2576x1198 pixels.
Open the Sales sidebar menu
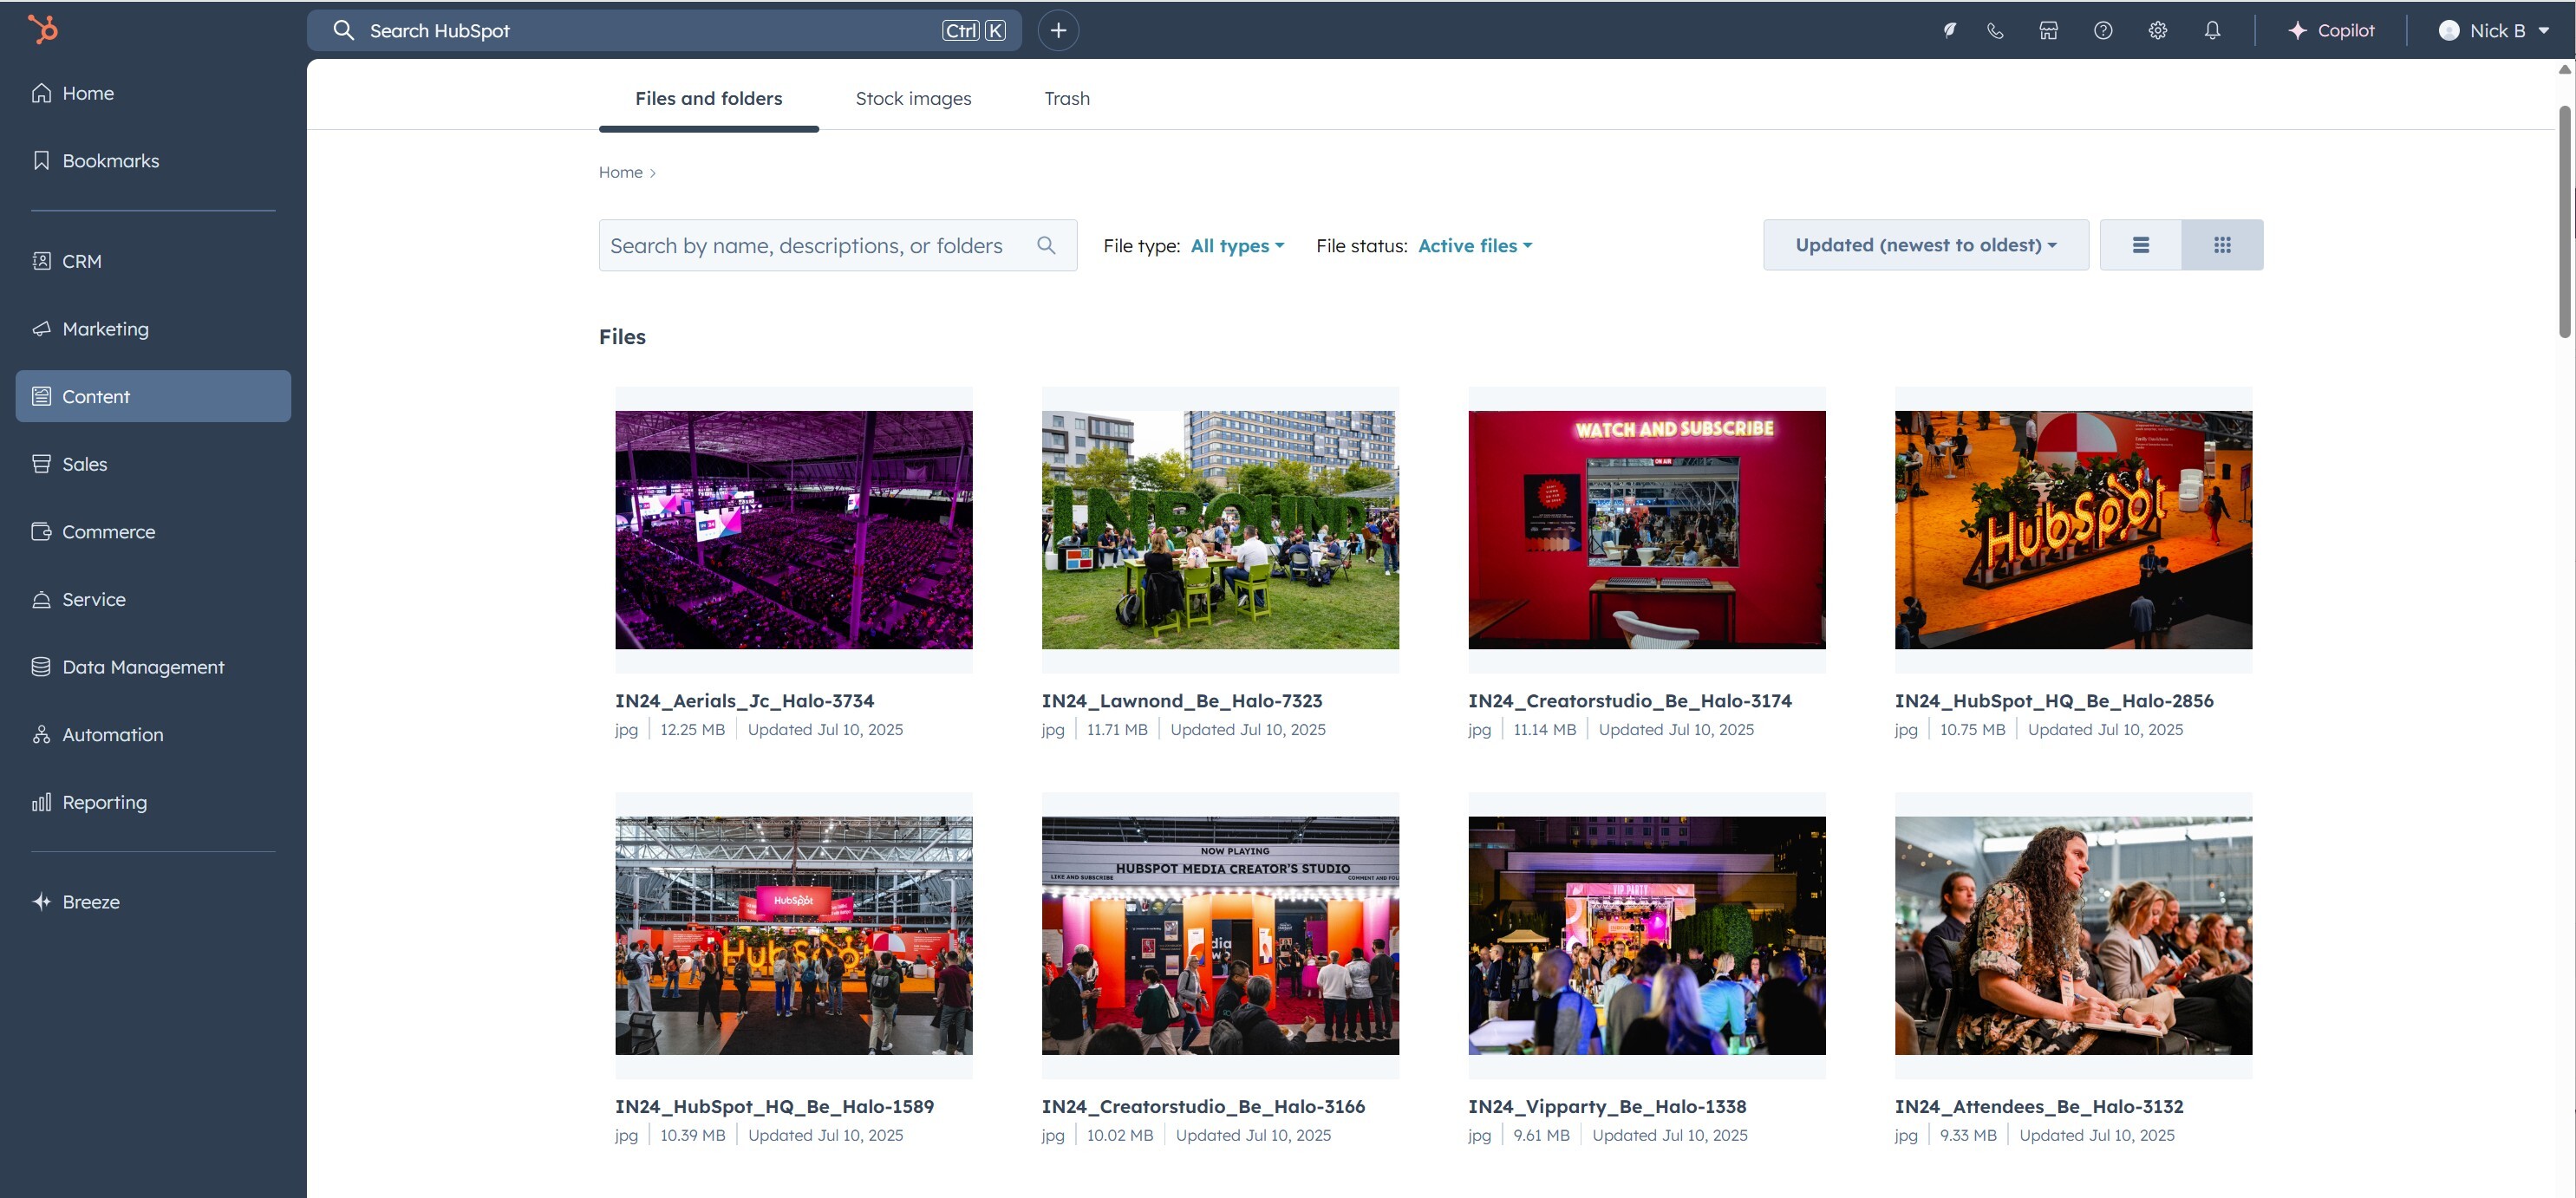(153, 464)
